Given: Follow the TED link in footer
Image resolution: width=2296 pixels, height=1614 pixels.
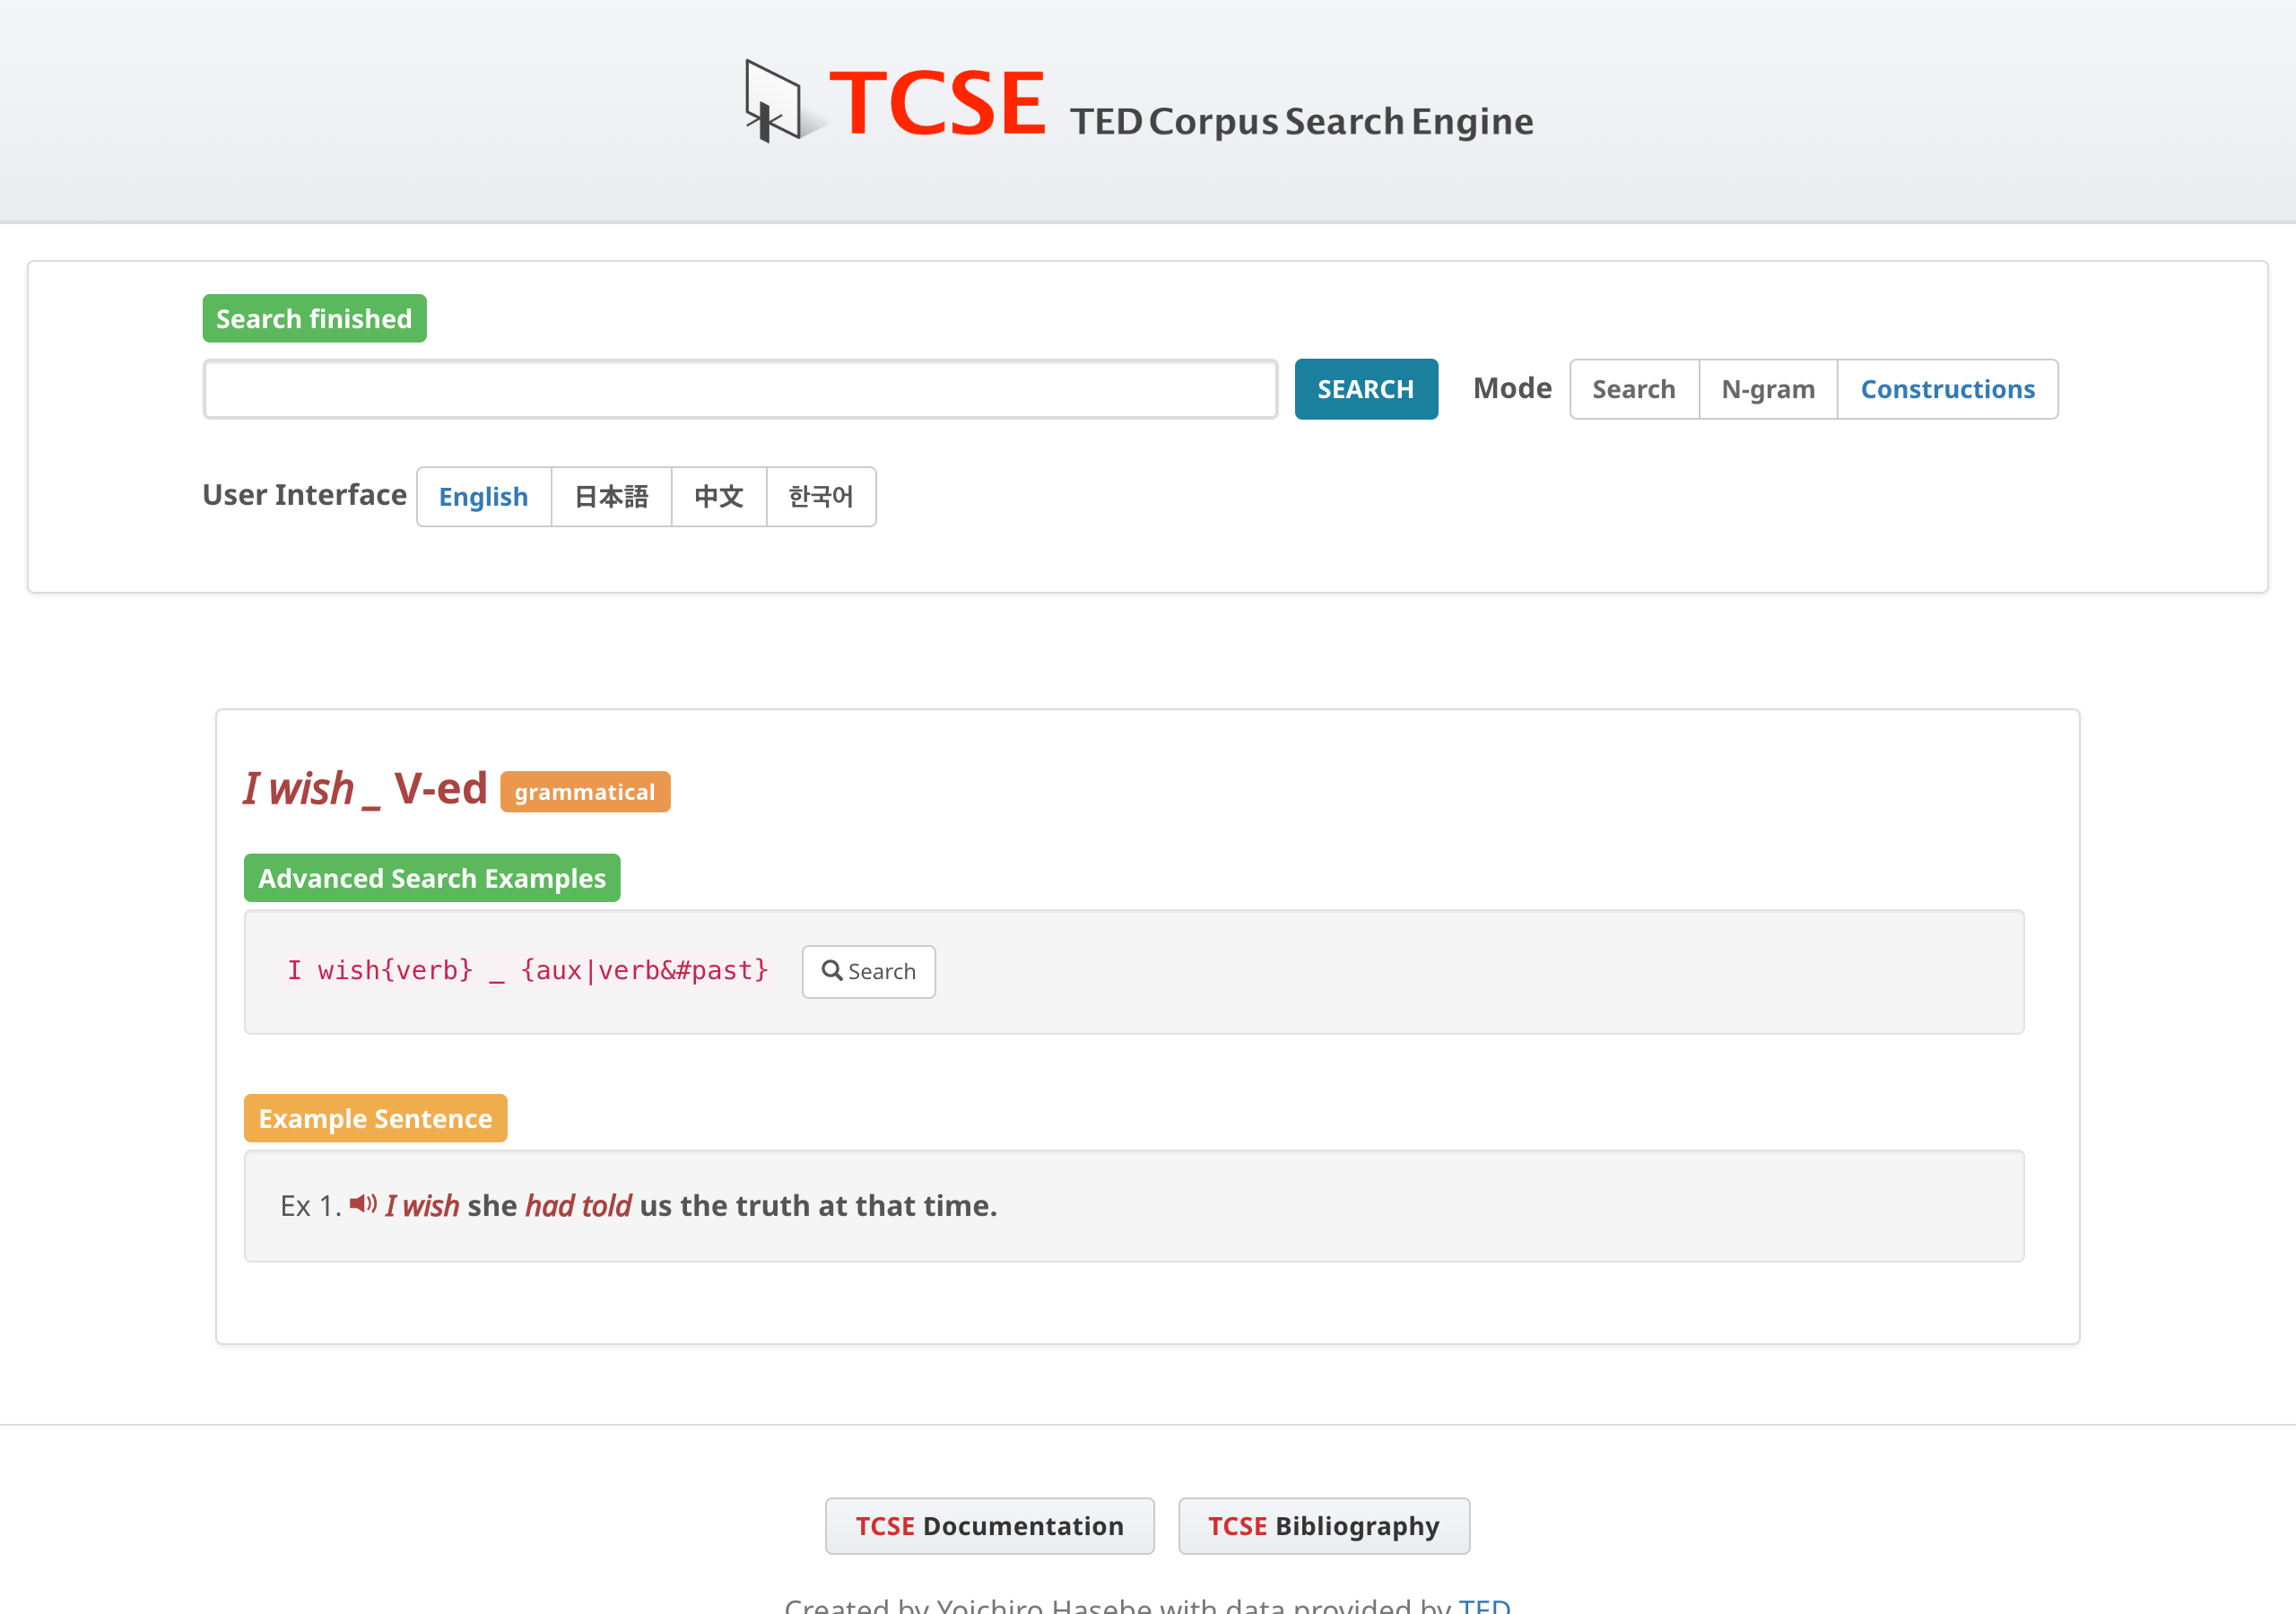Looking at the screenshot, I should 1484,1604.
